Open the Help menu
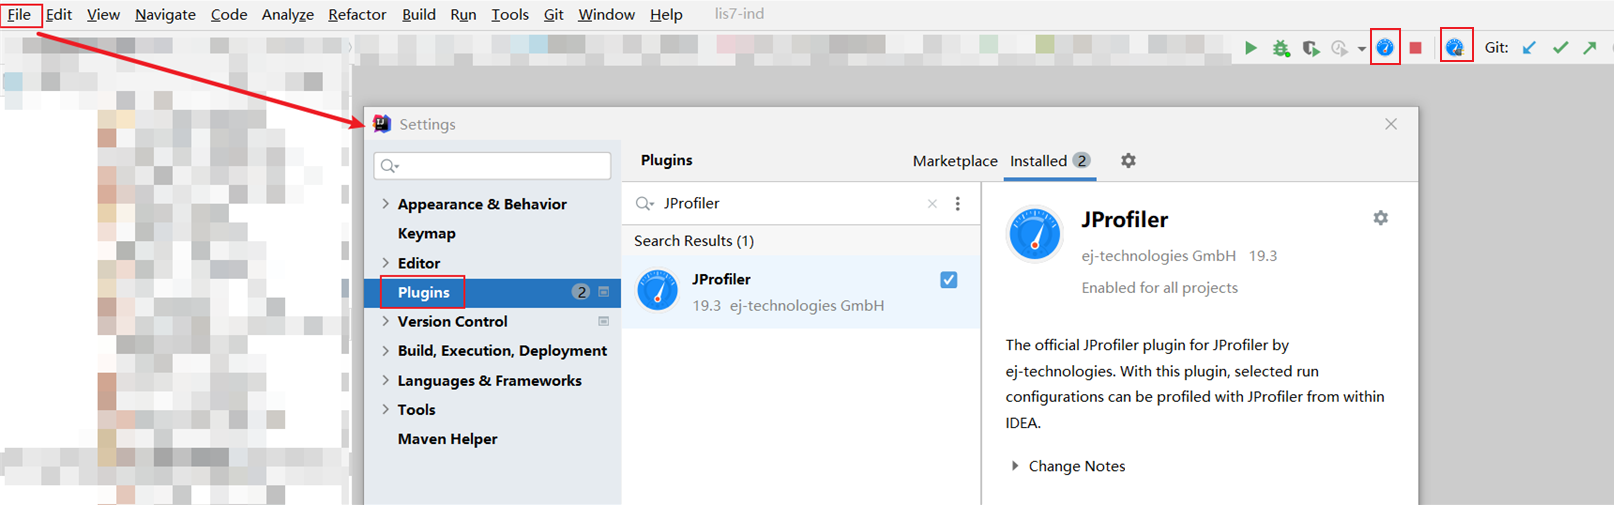This screenshot has width=1614, height=522. (666, 14)
